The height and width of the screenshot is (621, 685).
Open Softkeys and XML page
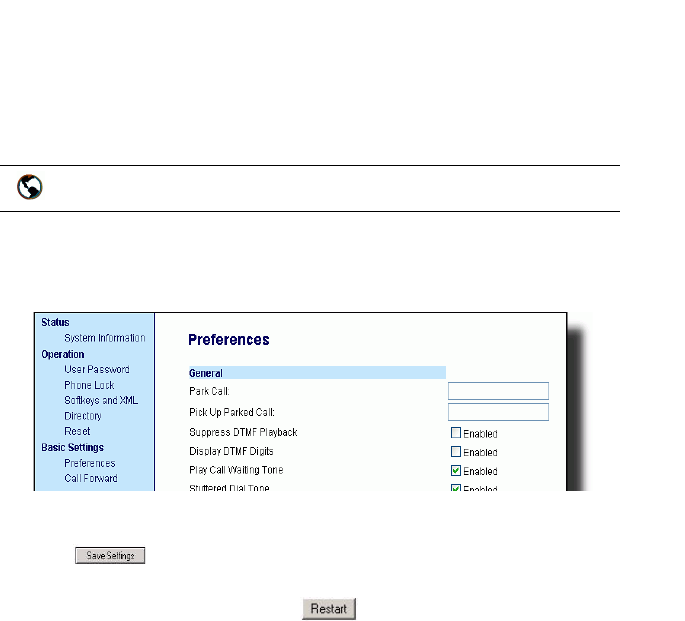[x=101, y=400]
